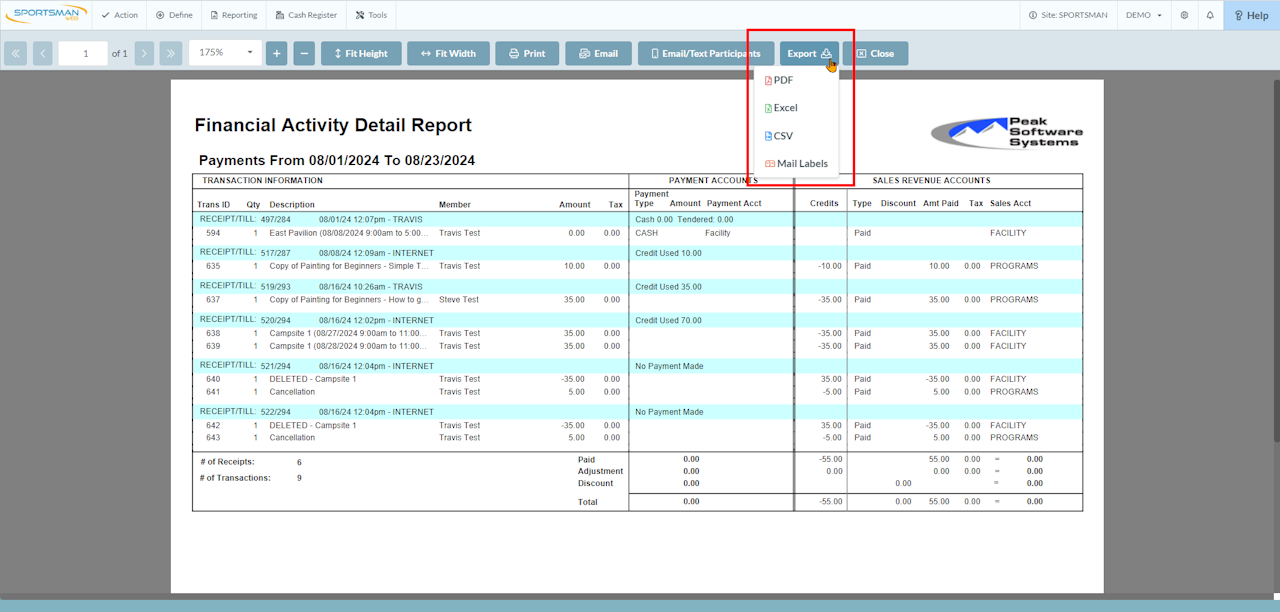Zoom out with the minus button
Screen dimensions: 1280x612
(305, 53)
